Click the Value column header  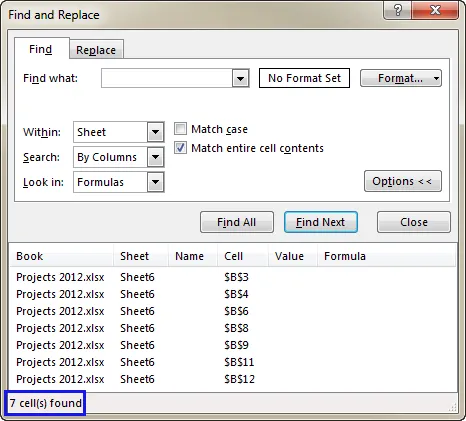[x=293, y=256]
